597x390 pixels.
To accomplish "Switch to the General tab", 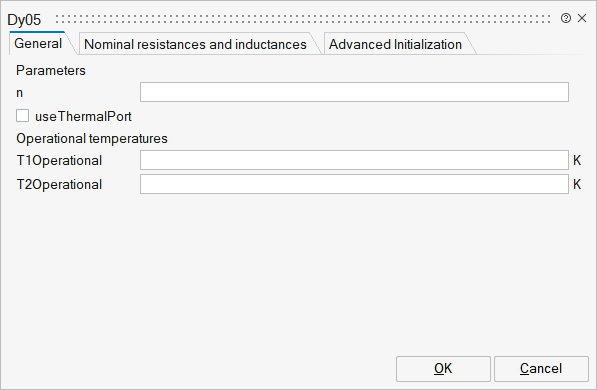I will tap(38, 43).
